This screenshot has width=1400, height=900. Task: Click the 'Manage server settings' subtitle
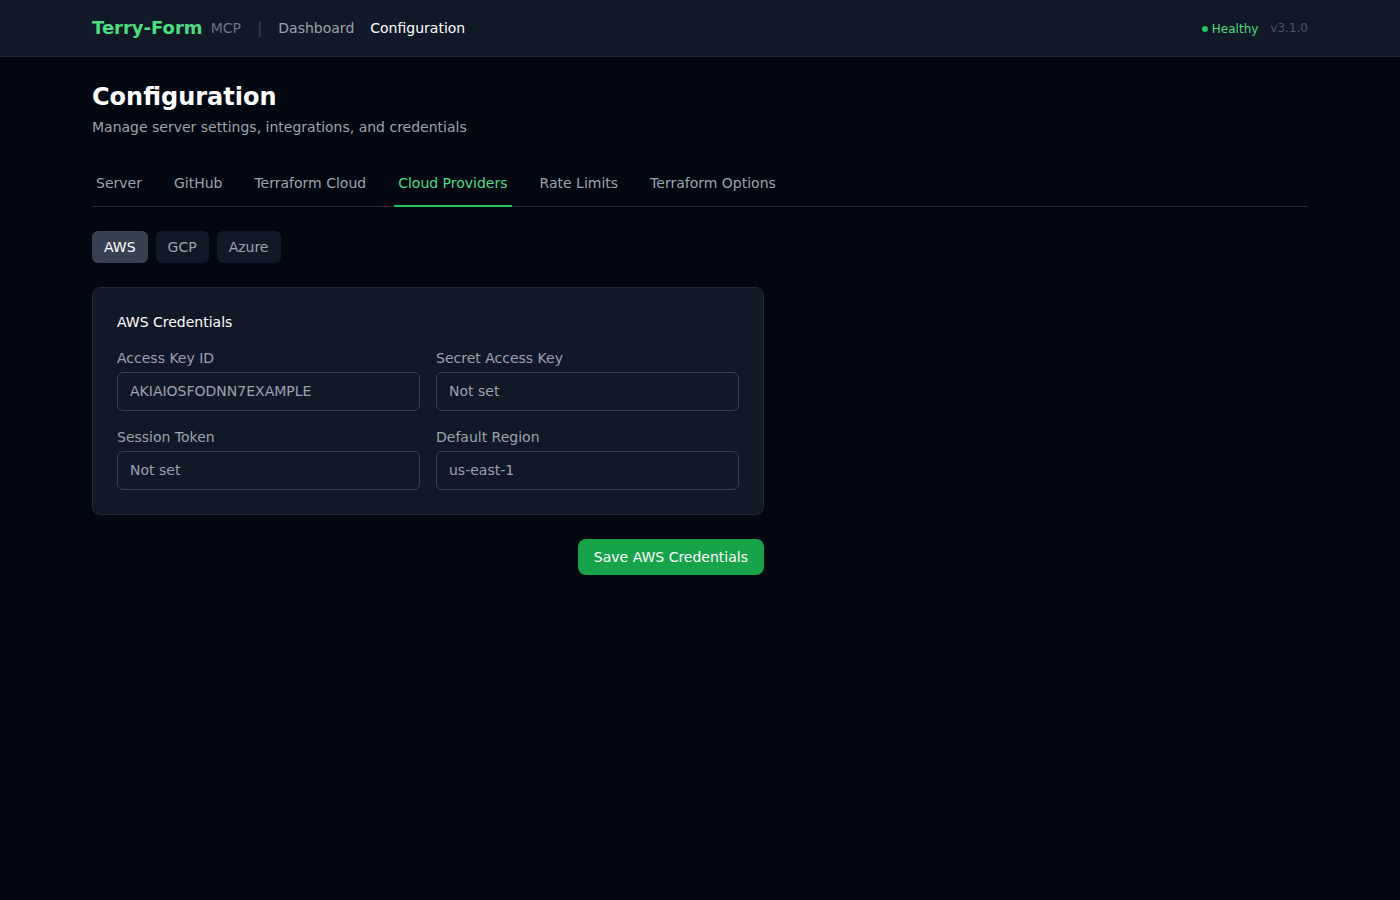pos(279,127)
